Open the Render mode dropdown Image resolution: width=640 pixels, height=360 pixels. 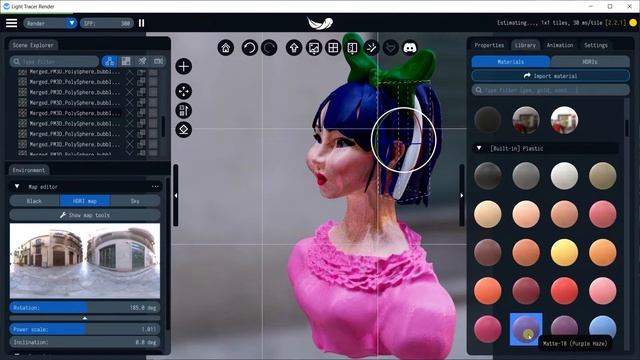point(50,23)
